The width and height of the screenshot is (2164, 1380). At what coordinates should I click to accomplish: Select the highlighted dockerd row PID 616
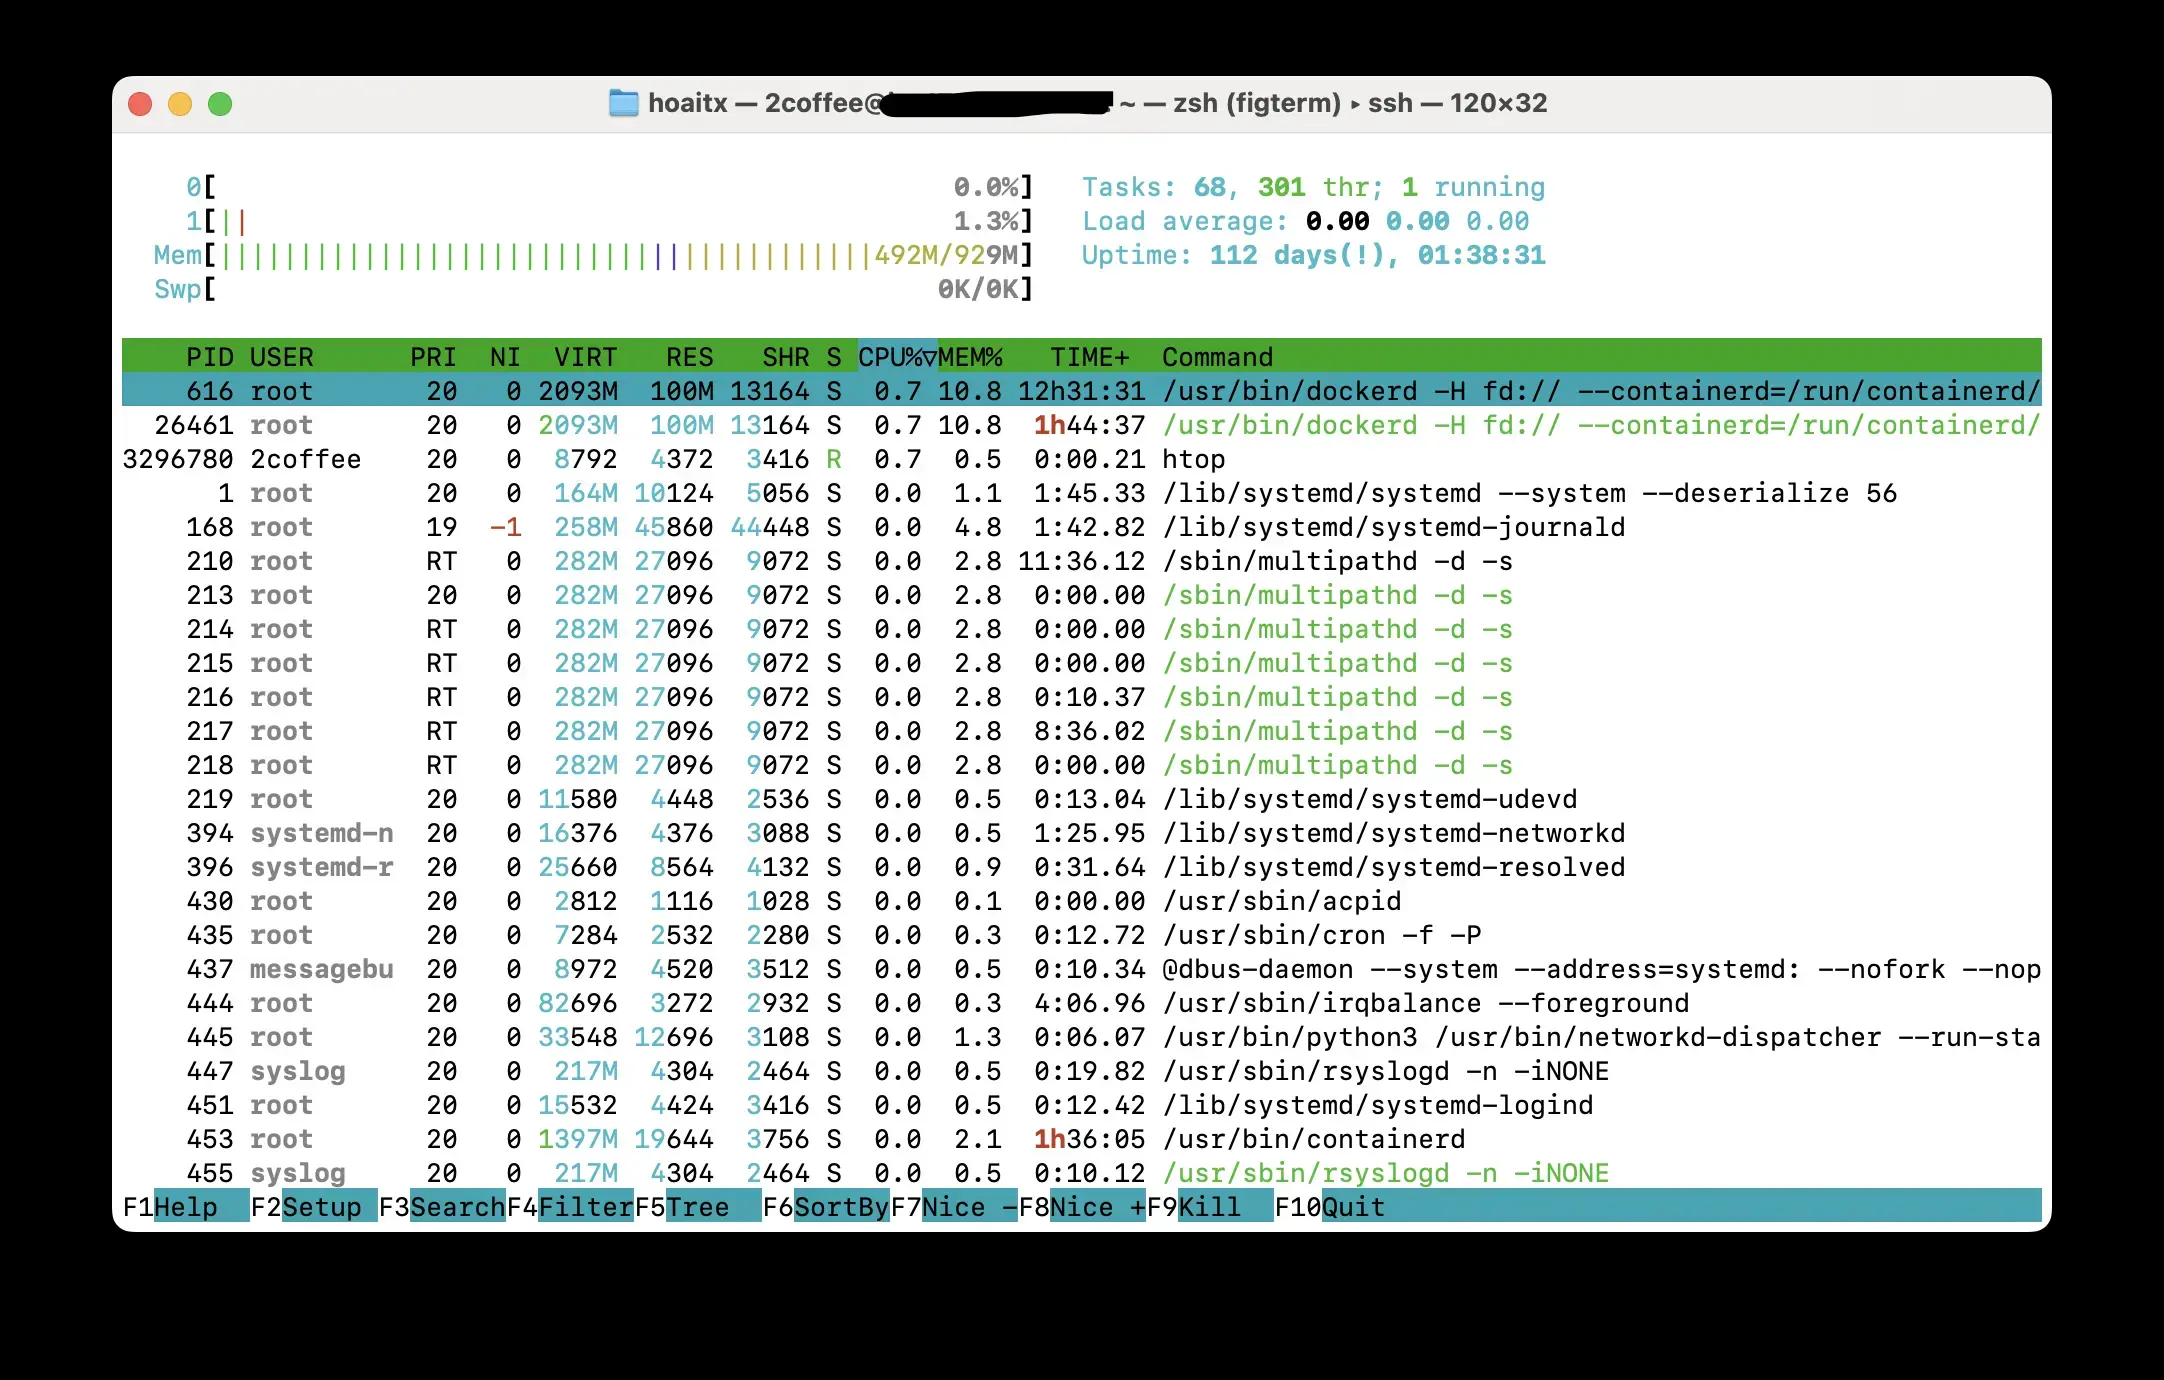[x=1081, y=391]
